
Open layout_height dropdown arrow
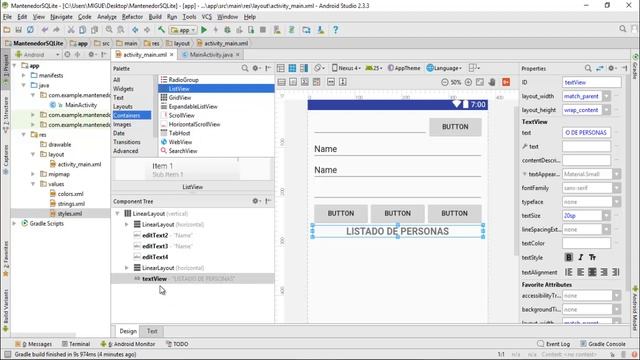pyautogui.click(x=607, y=110)
